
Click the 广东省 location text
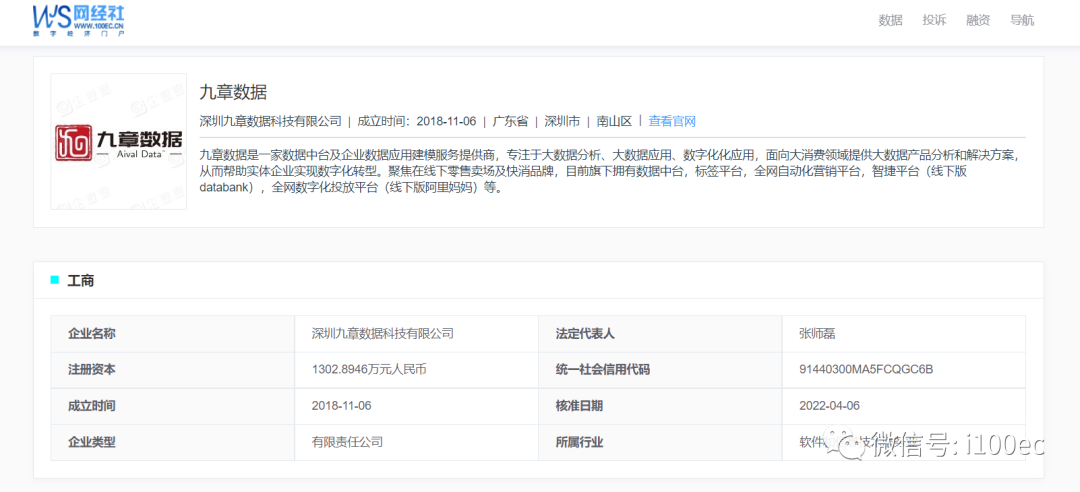(x=510, y=121)
